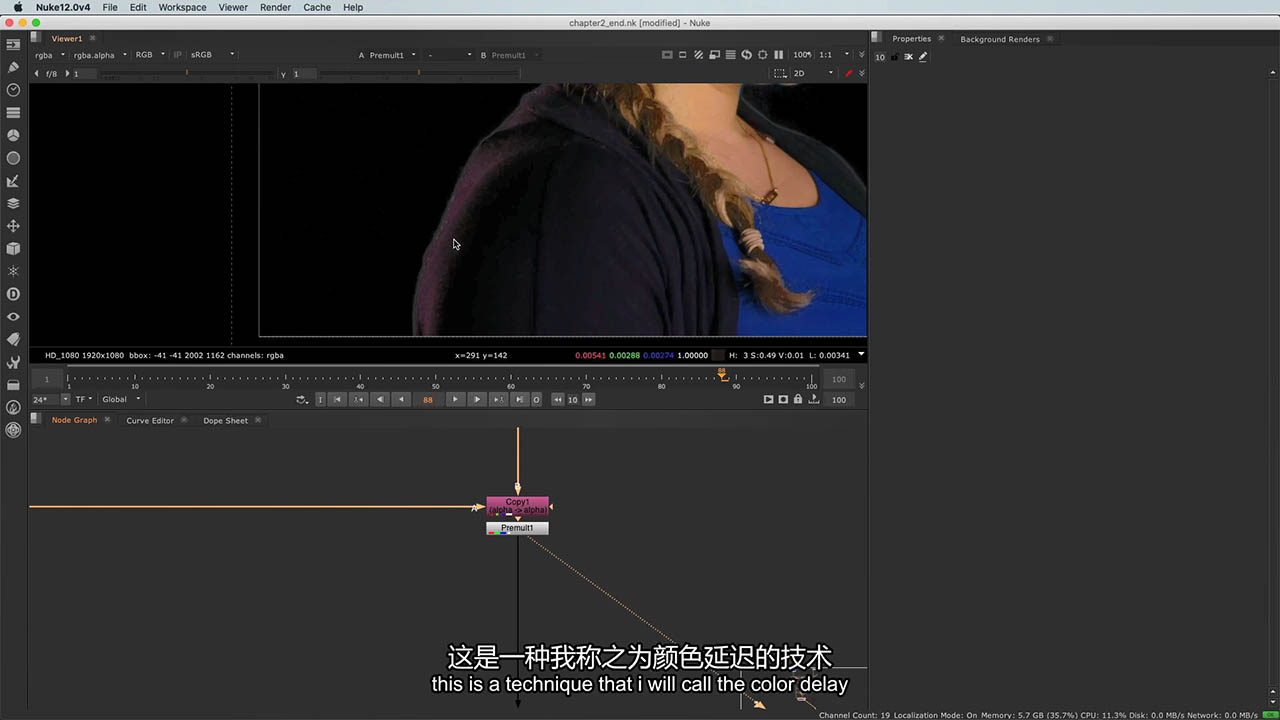Jump to the last frame button

point(518,399)
